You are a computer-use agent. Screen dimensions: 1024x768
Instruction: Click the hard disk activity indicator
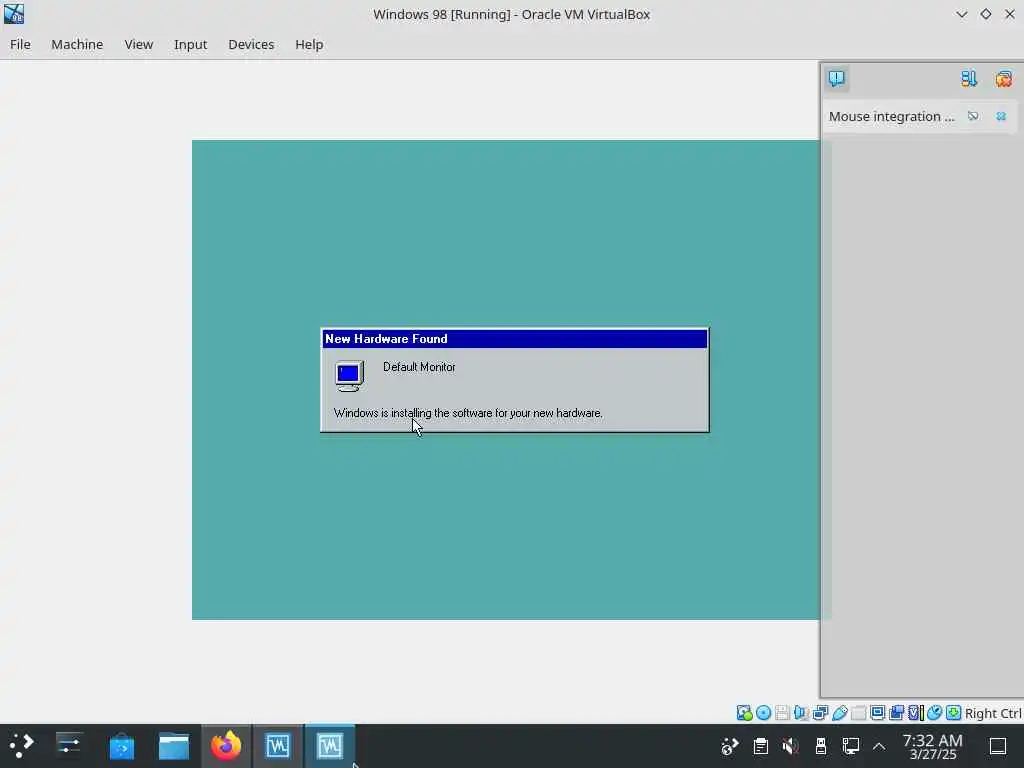[x=744, y=713]
